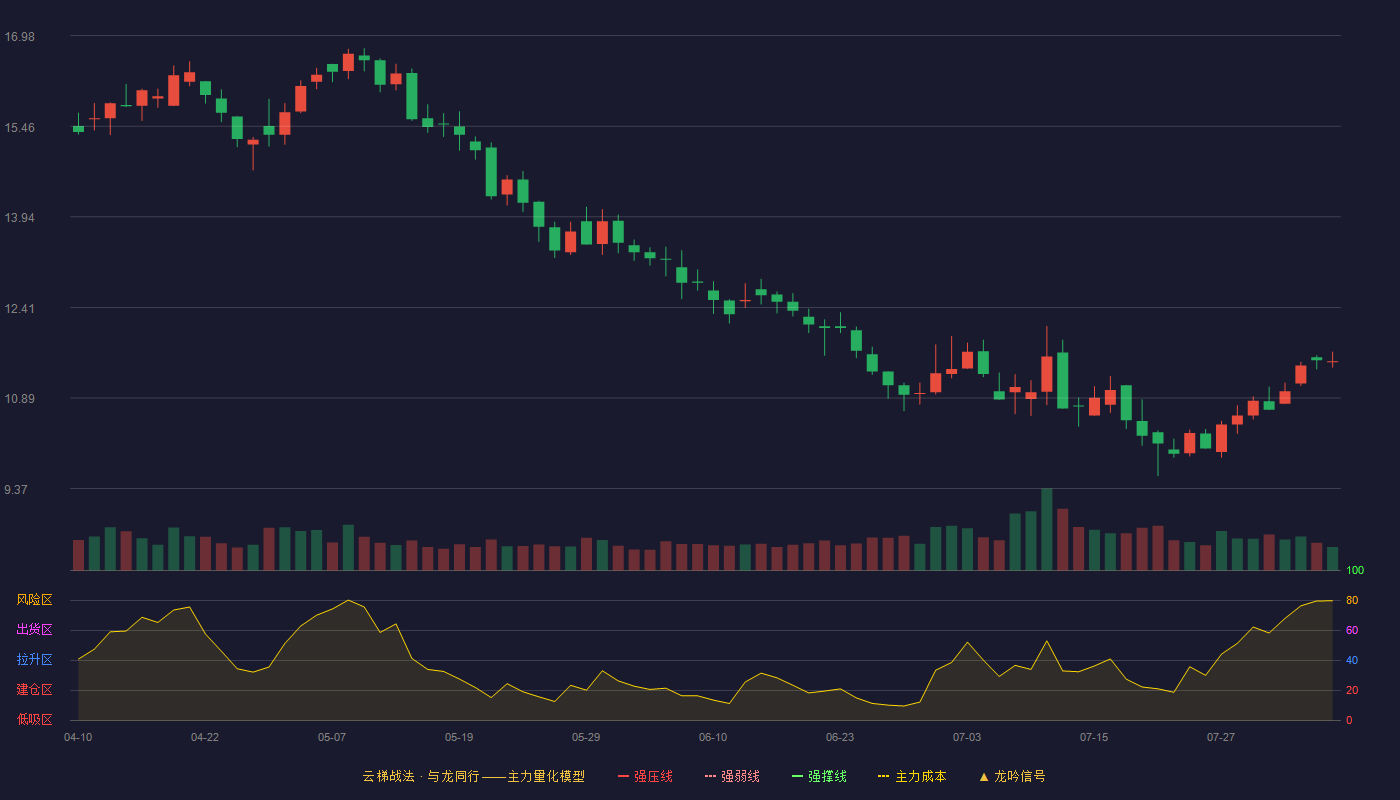Click the tallest volume bar in the chart
The width and height of the screenshot is (1400, 800).
1047,529
